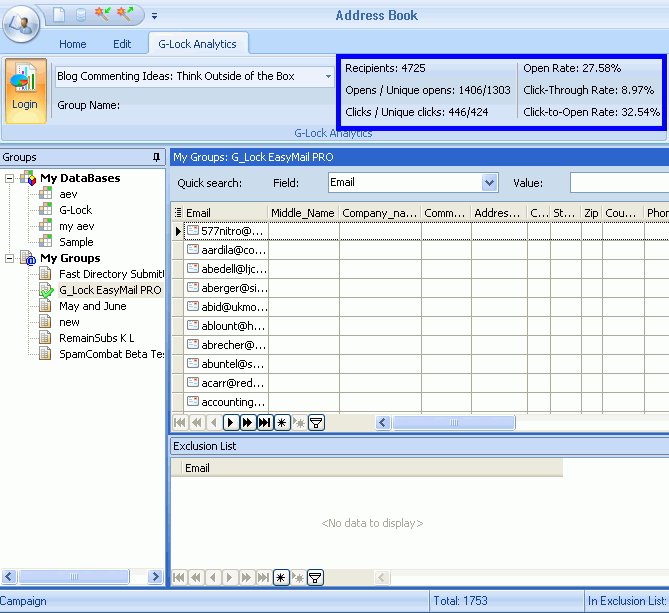Select the group named new
The width and height of the screenshot is (669, 613).
coord(69,322)
